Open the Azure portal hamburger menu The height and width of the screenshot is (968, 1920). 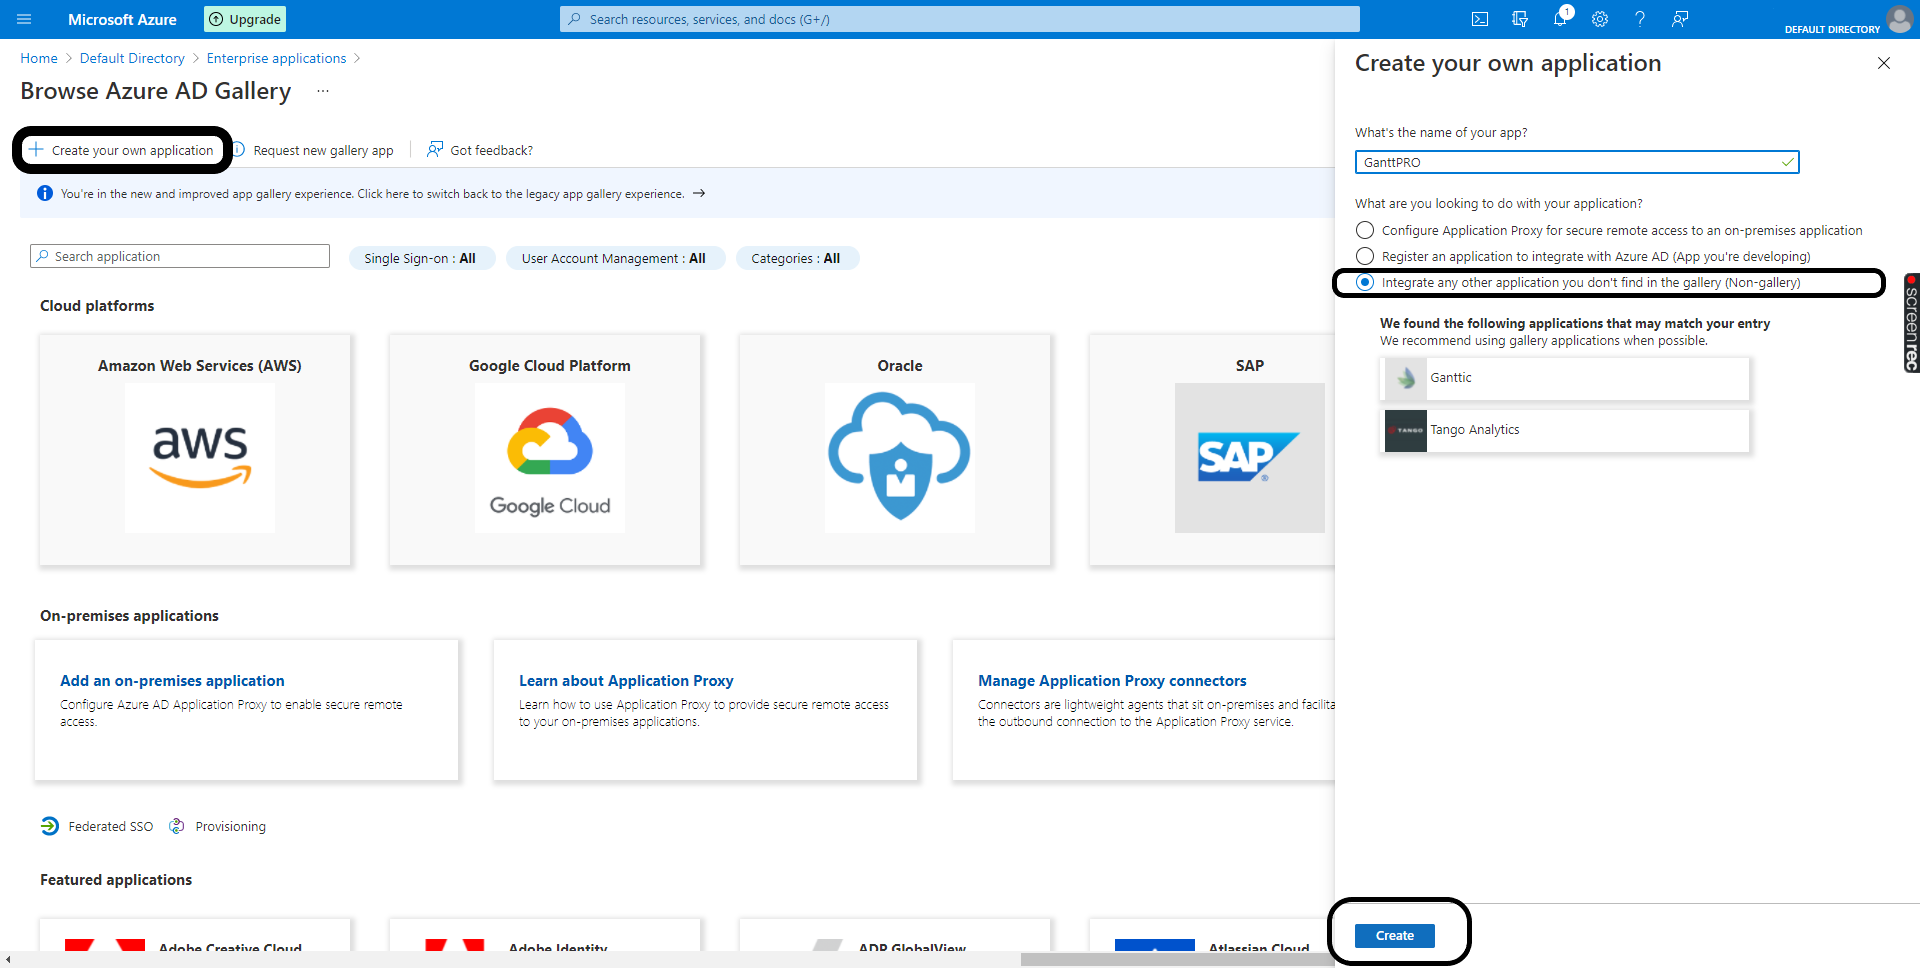coord(24,19)
